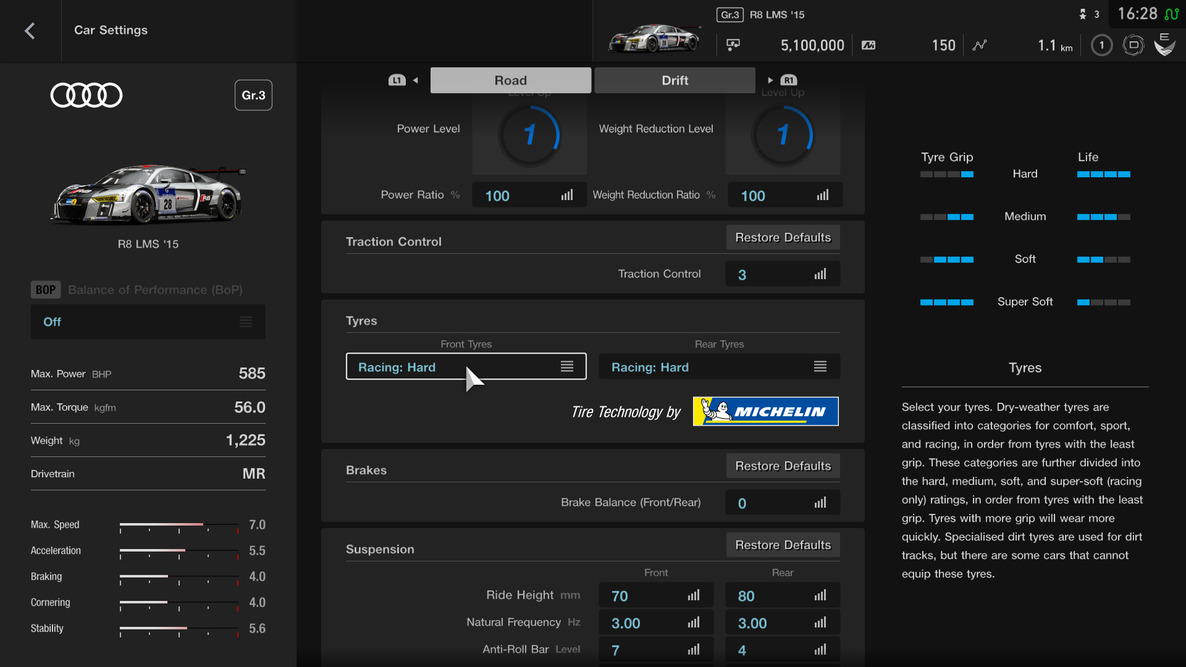
Task: Go back using the top-left arrow
Action: coord(30,31)
